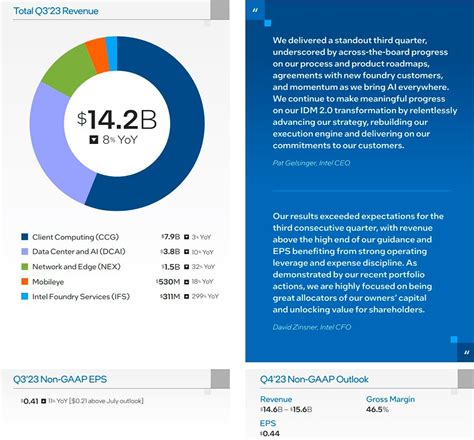Image resolution: width=474 pixels, height=440 pixels.
Task: Click the 'David Zinsner, Intel CFO' attribution
Action: (312, 327)
